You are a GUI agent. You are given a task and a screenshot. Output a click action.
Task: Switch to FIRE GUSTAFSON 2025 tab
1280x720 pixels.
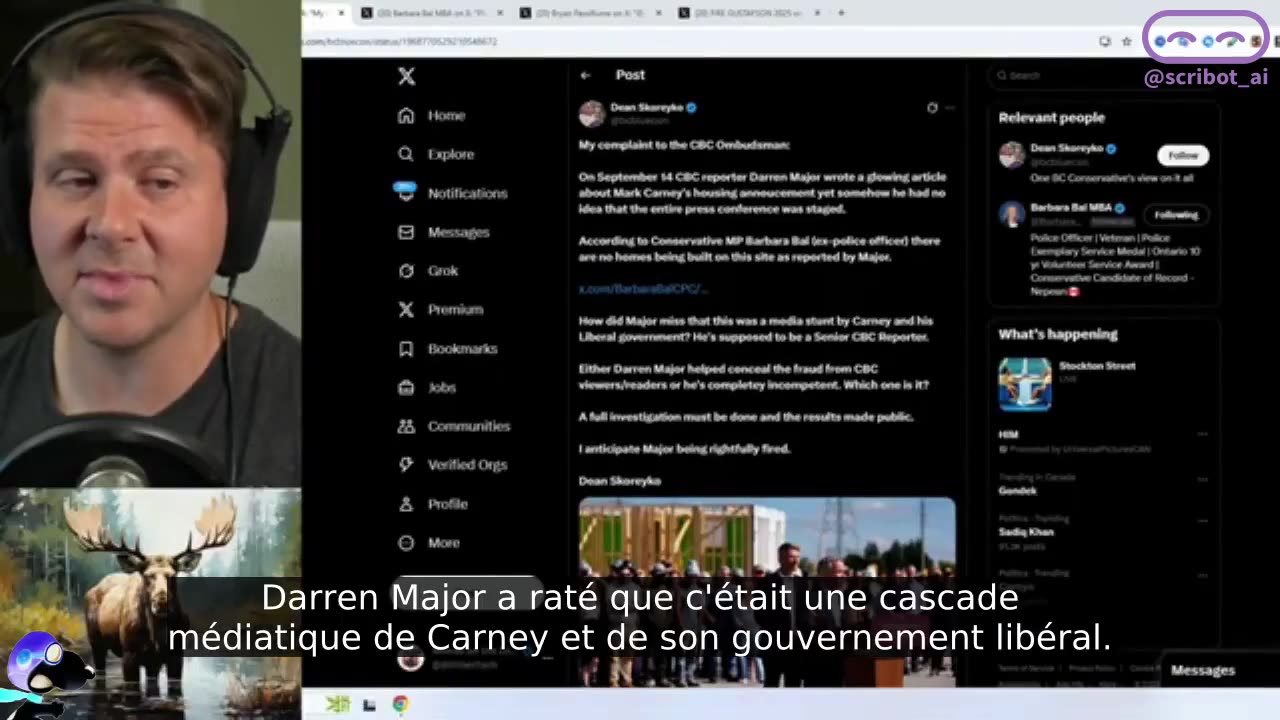click(x=748, y=13)
